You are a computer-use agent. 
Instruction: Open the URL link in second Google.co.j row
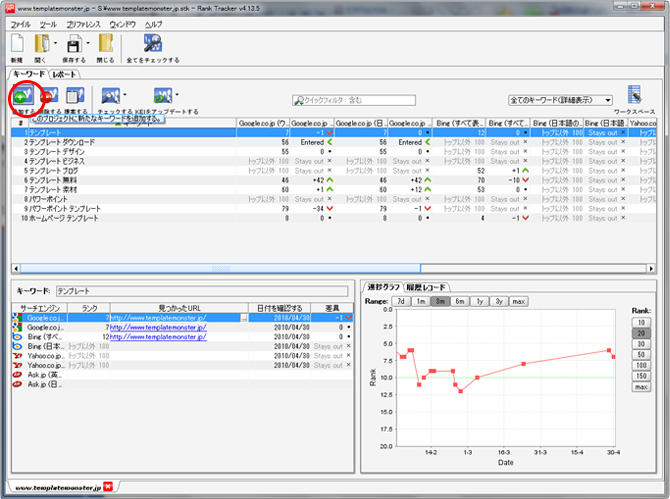tap(158, 327)
